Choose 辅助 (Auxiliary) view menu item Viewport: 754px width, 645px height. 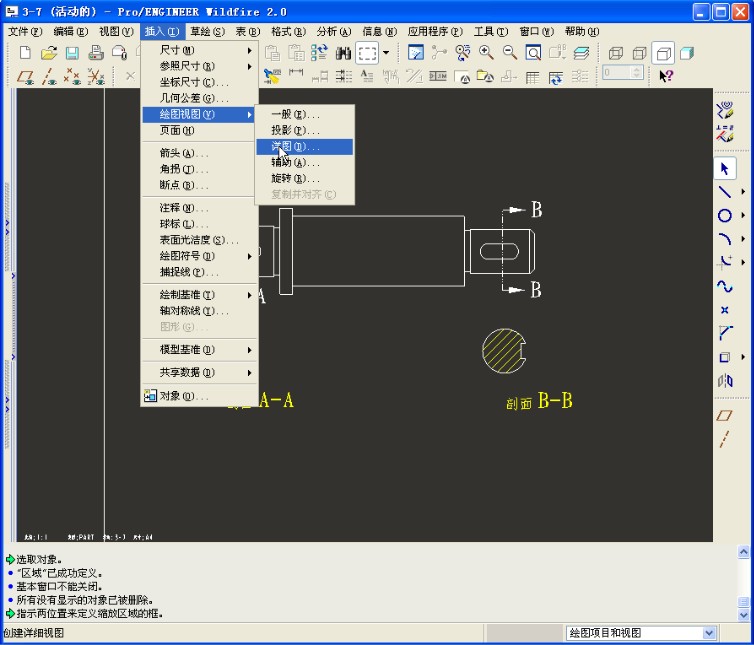coord(304,163)
